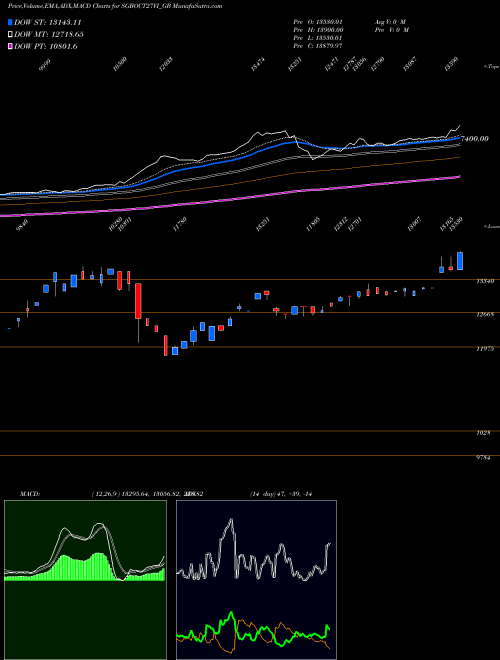
Task: Click the 9840 lows value label
Action: tap(22, 224)
